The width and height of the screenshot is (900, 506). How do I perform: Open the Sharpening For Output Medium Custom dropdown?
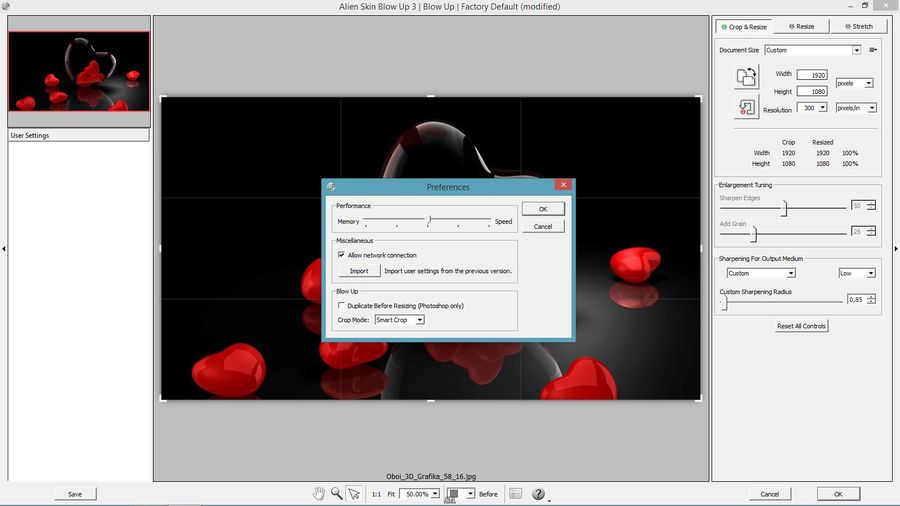(x=761, y=273)
